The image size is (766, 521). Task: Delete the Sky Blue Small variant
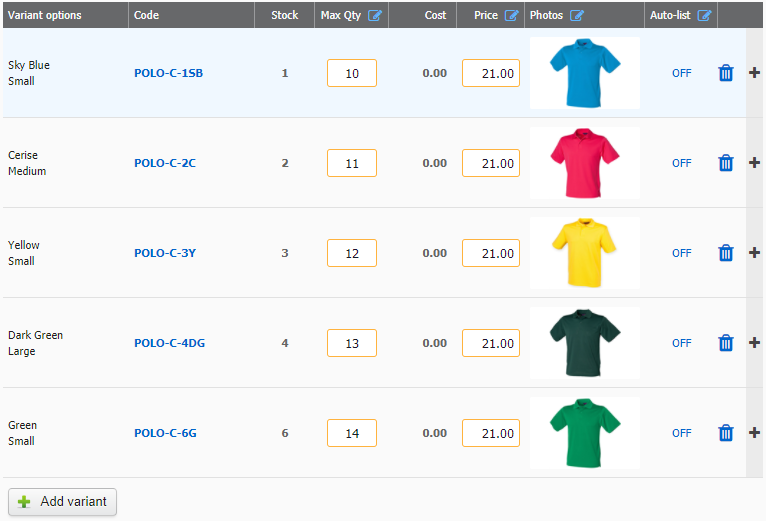pyautogui.click(x=726, y=73)
